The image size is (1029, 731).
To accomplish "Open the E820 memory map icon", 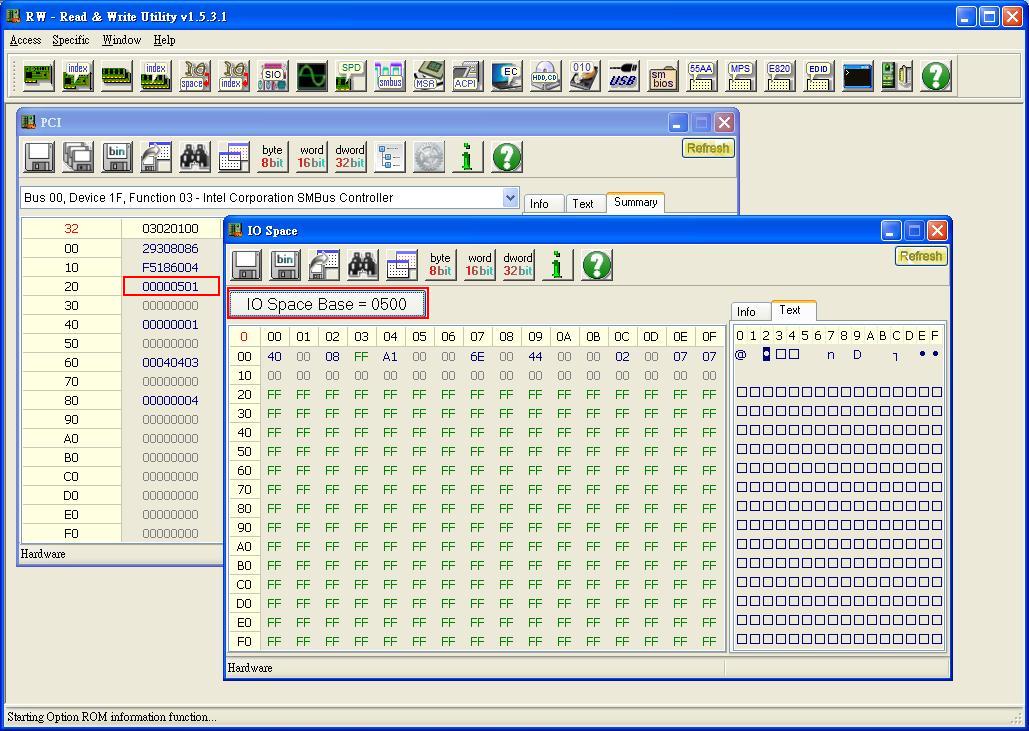I will pyautogui.click(x=779, y=75).
